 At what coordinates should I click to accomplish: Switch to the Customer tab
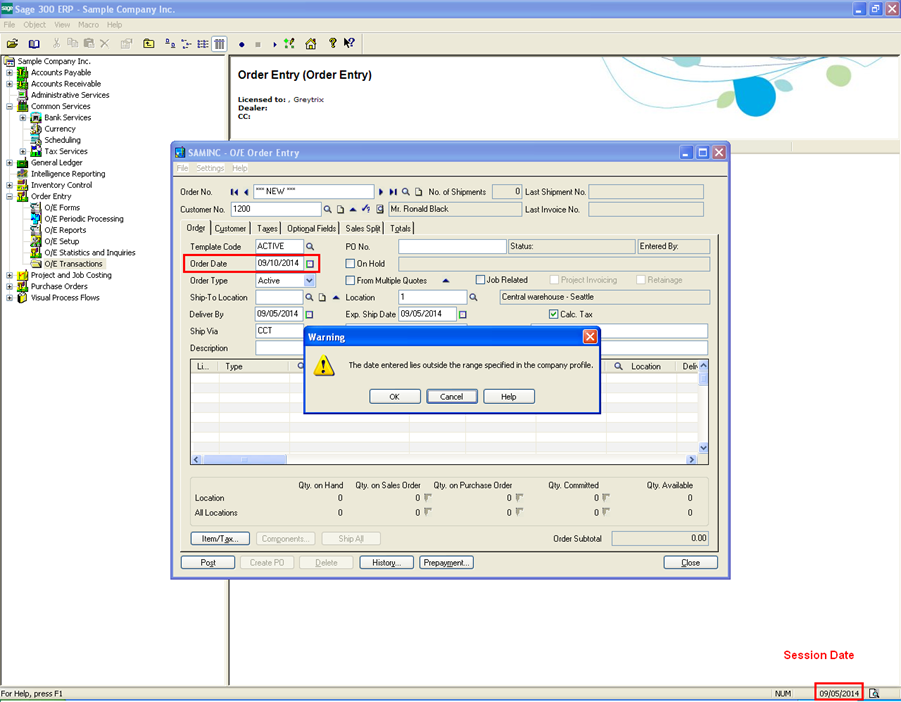coord(230,229)
